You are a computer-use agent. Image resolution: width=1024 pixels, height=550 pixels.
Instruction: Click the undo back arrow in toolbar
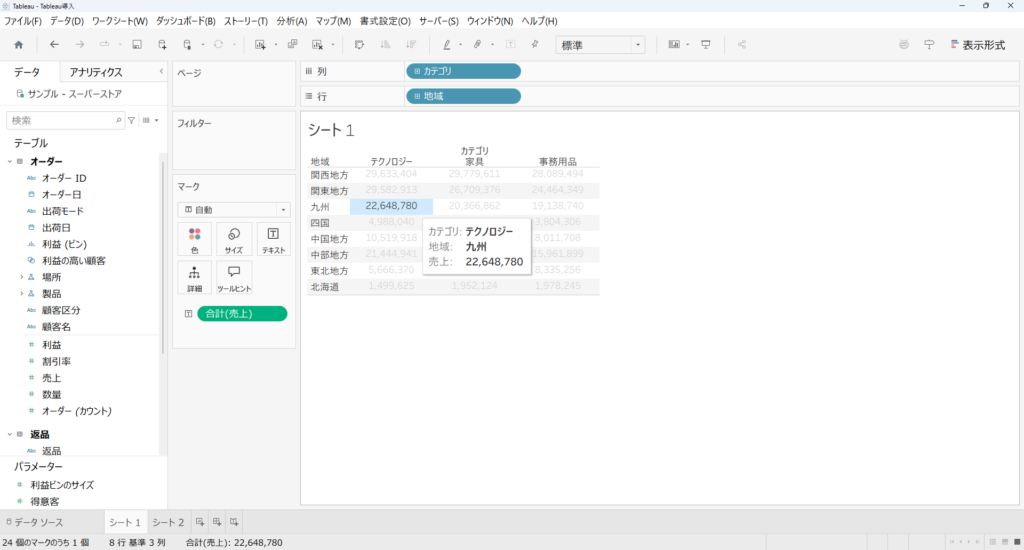pos(54,45)
